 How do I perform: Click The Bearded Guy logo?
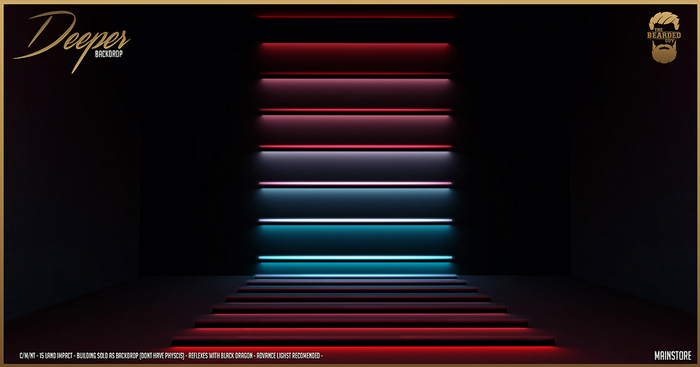pyautogui.click(x=664, y=37)
